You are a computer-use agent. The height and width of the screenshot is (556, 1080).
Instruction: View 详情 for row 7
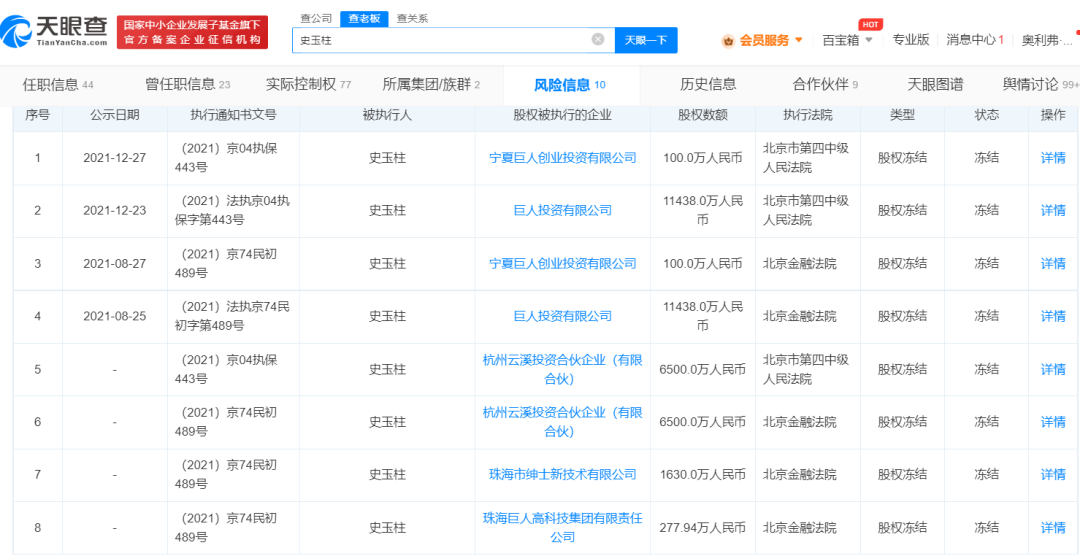(1052, 475)
